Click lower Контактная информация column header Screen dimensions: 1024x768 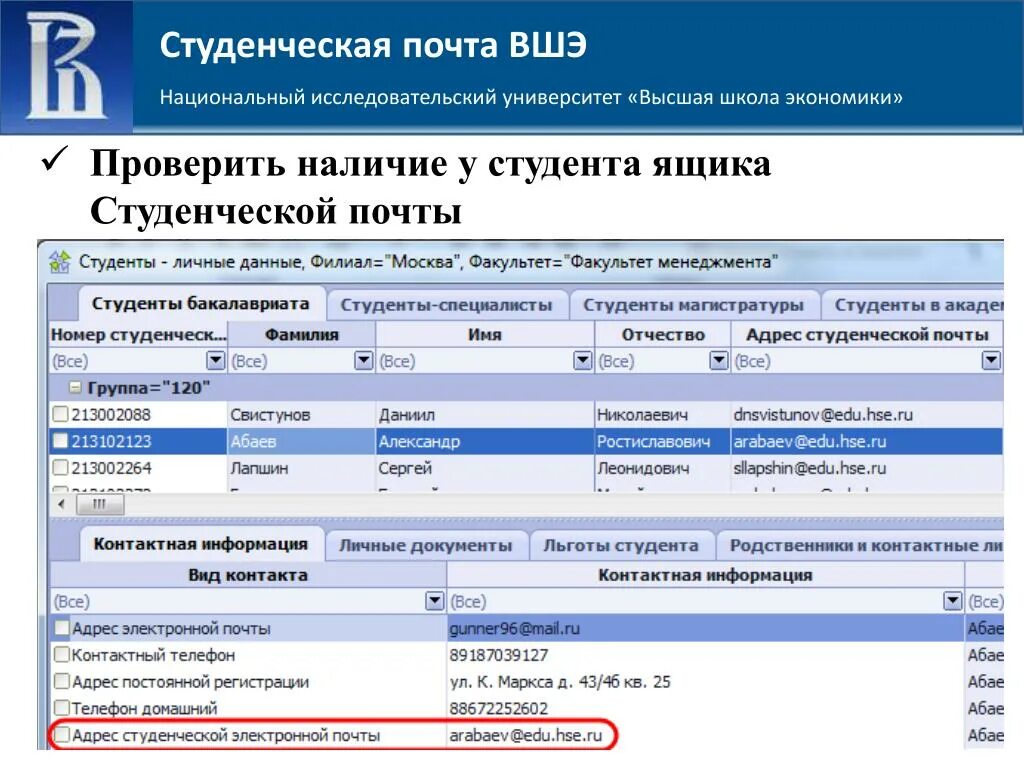[705, 575]
